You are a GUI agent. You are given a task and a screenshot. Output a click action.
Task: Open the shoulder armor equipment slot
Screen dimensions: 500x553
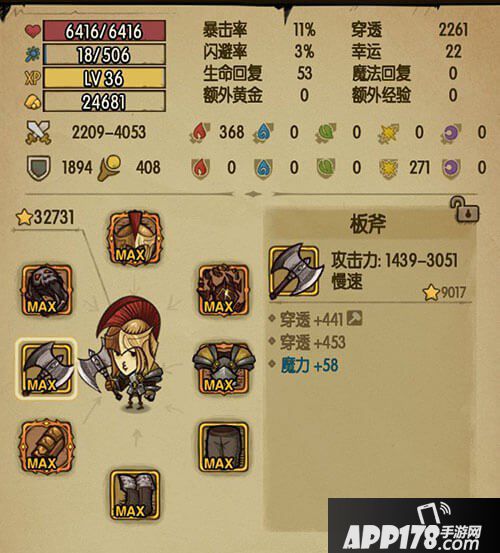tap(224, 369)
